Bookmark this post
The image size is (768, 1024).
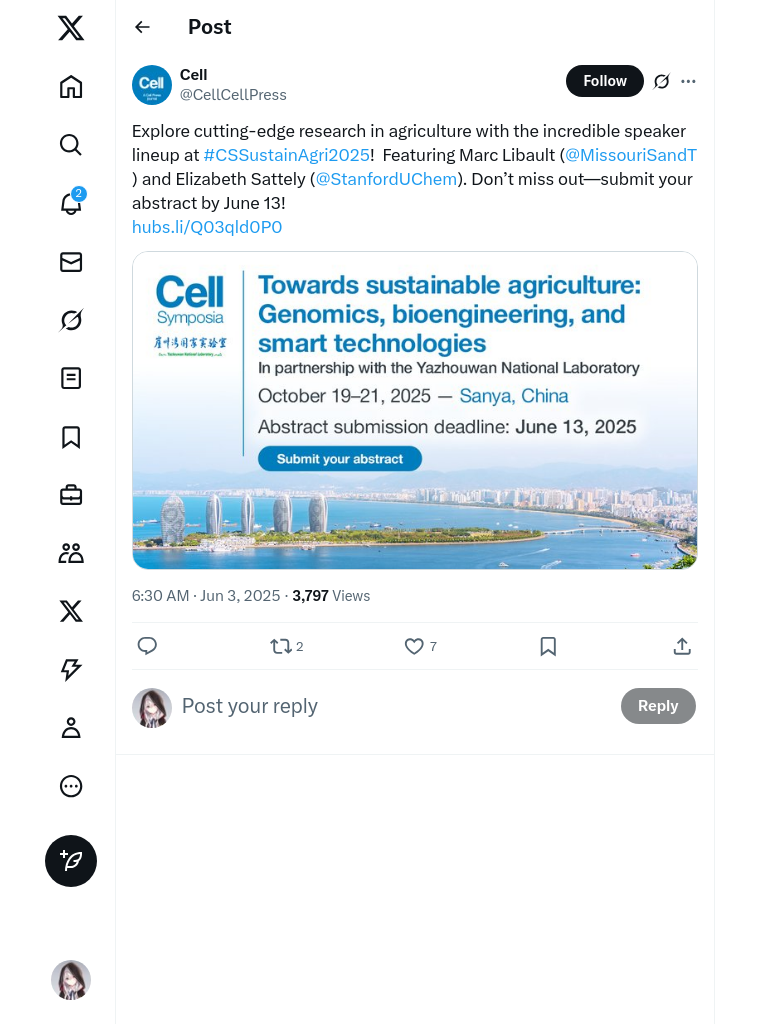tap(548, 647)
